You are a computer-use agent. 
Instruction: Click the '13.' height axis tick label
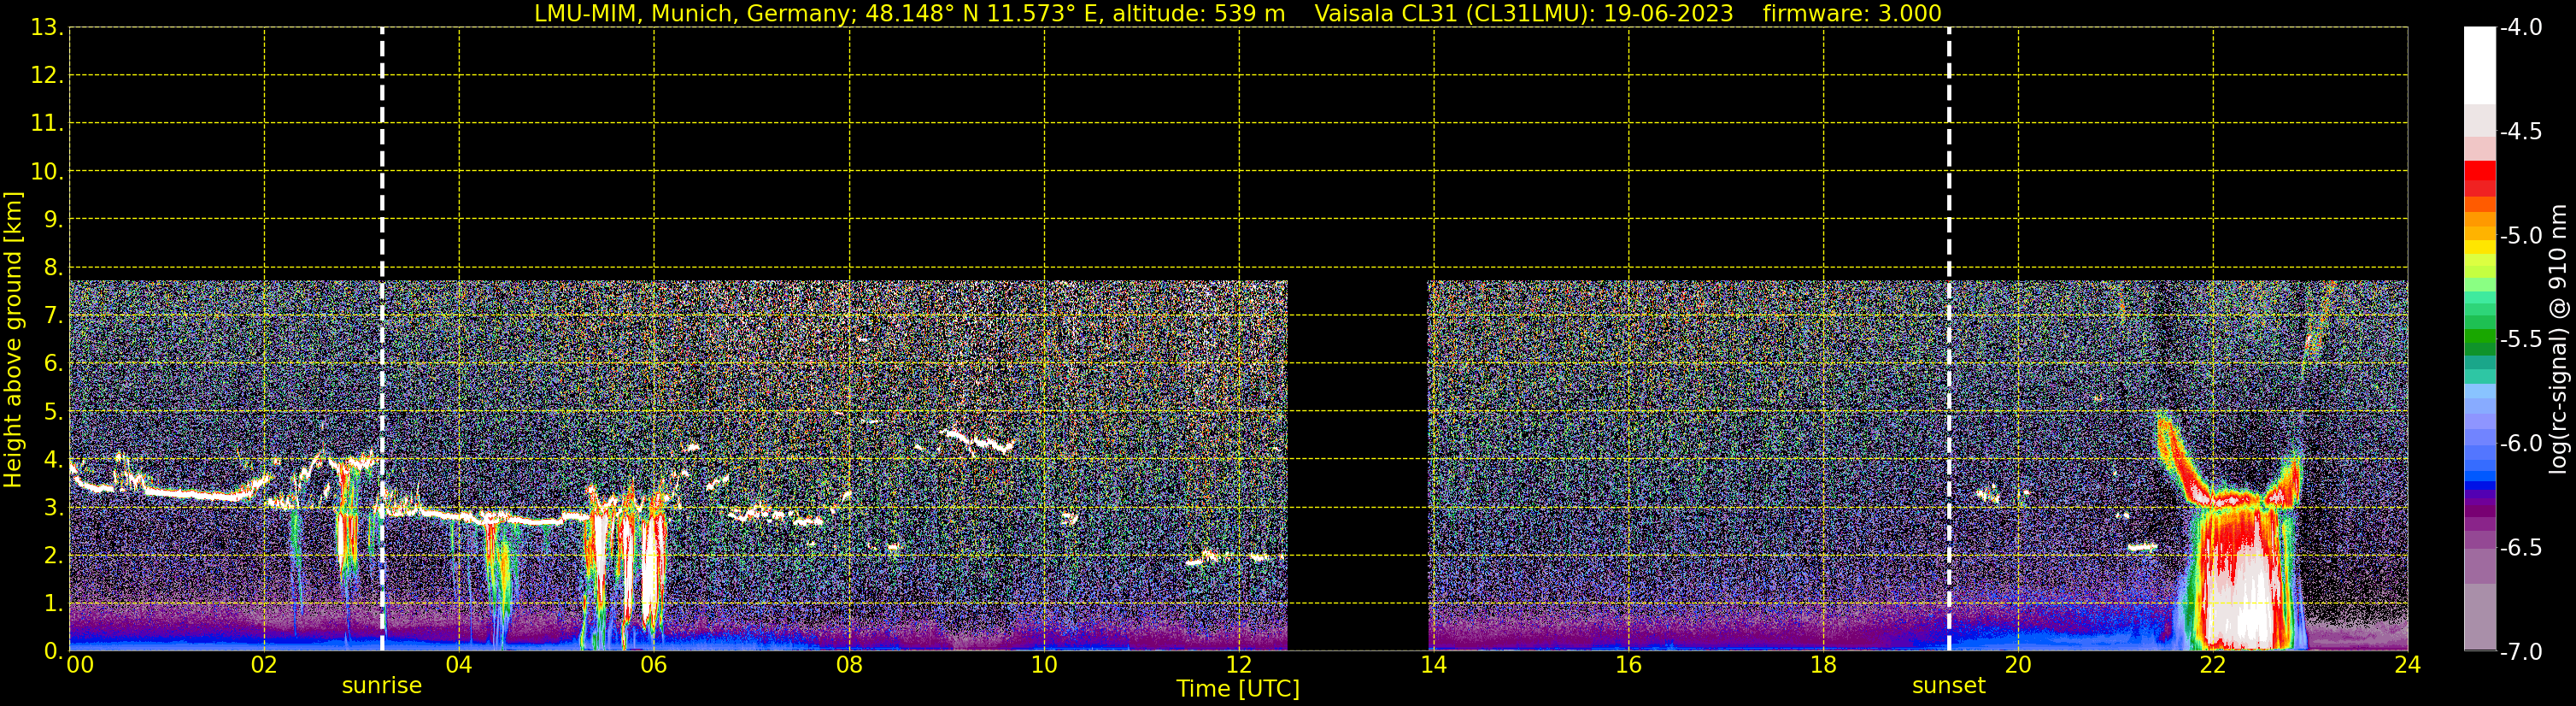(47, 28)
